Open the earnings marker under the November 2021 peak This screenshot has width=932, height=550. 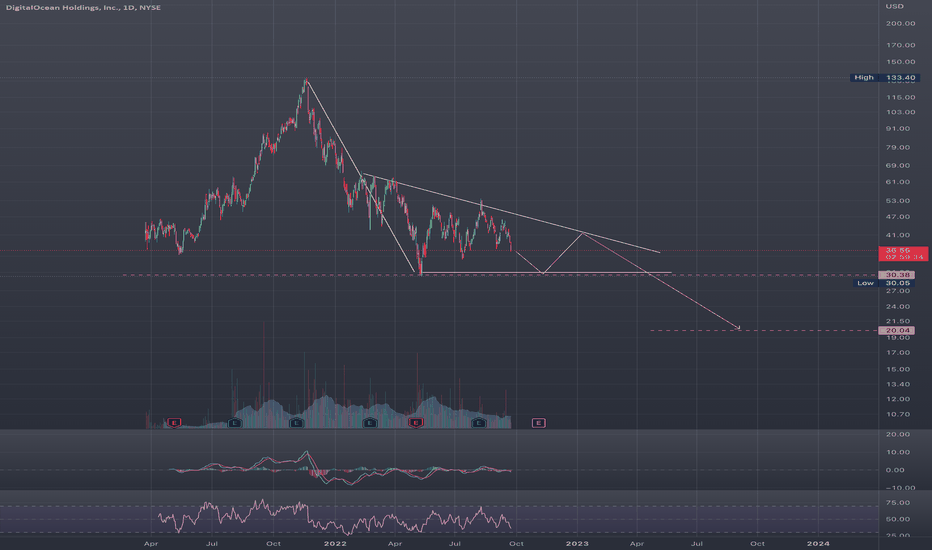click(296, 423)
